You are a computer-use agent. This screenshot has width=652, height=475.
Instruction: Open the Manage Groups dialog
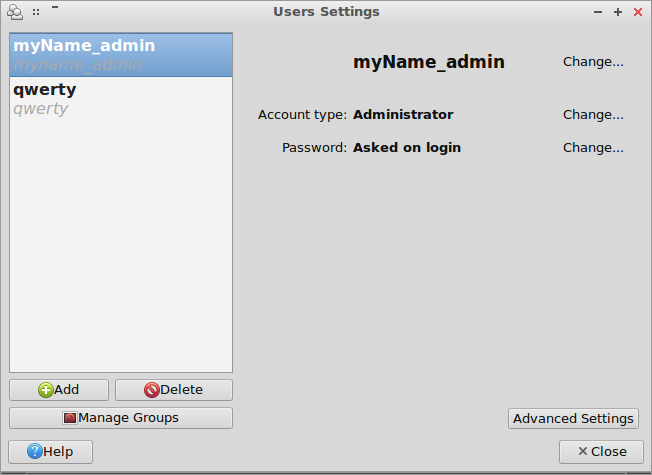[121, 418]
